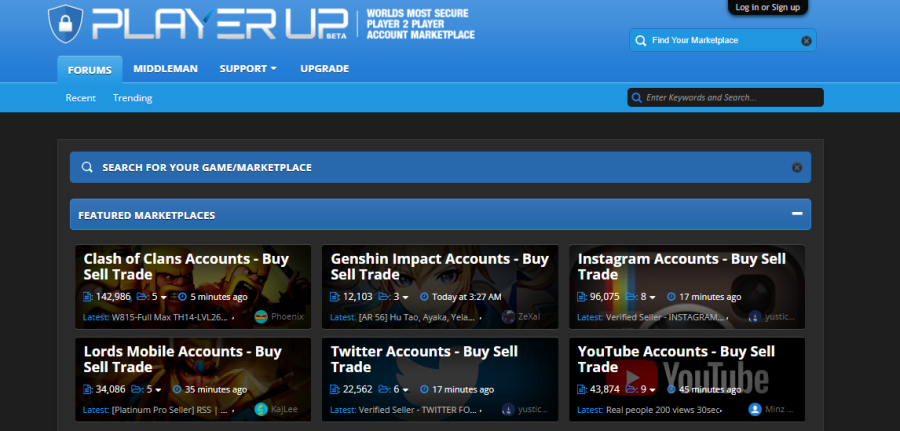Image resolution: width=900 pixels, height=431 pixels.
Task: Click Featured Marketplaces header title
Action: click(x=147, y=216)
